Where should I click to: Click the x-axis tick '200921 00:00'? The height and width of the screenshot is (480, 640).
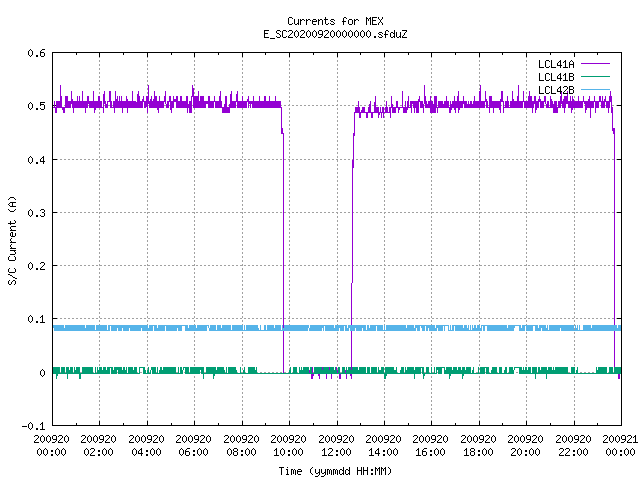[x=620, y=446]
